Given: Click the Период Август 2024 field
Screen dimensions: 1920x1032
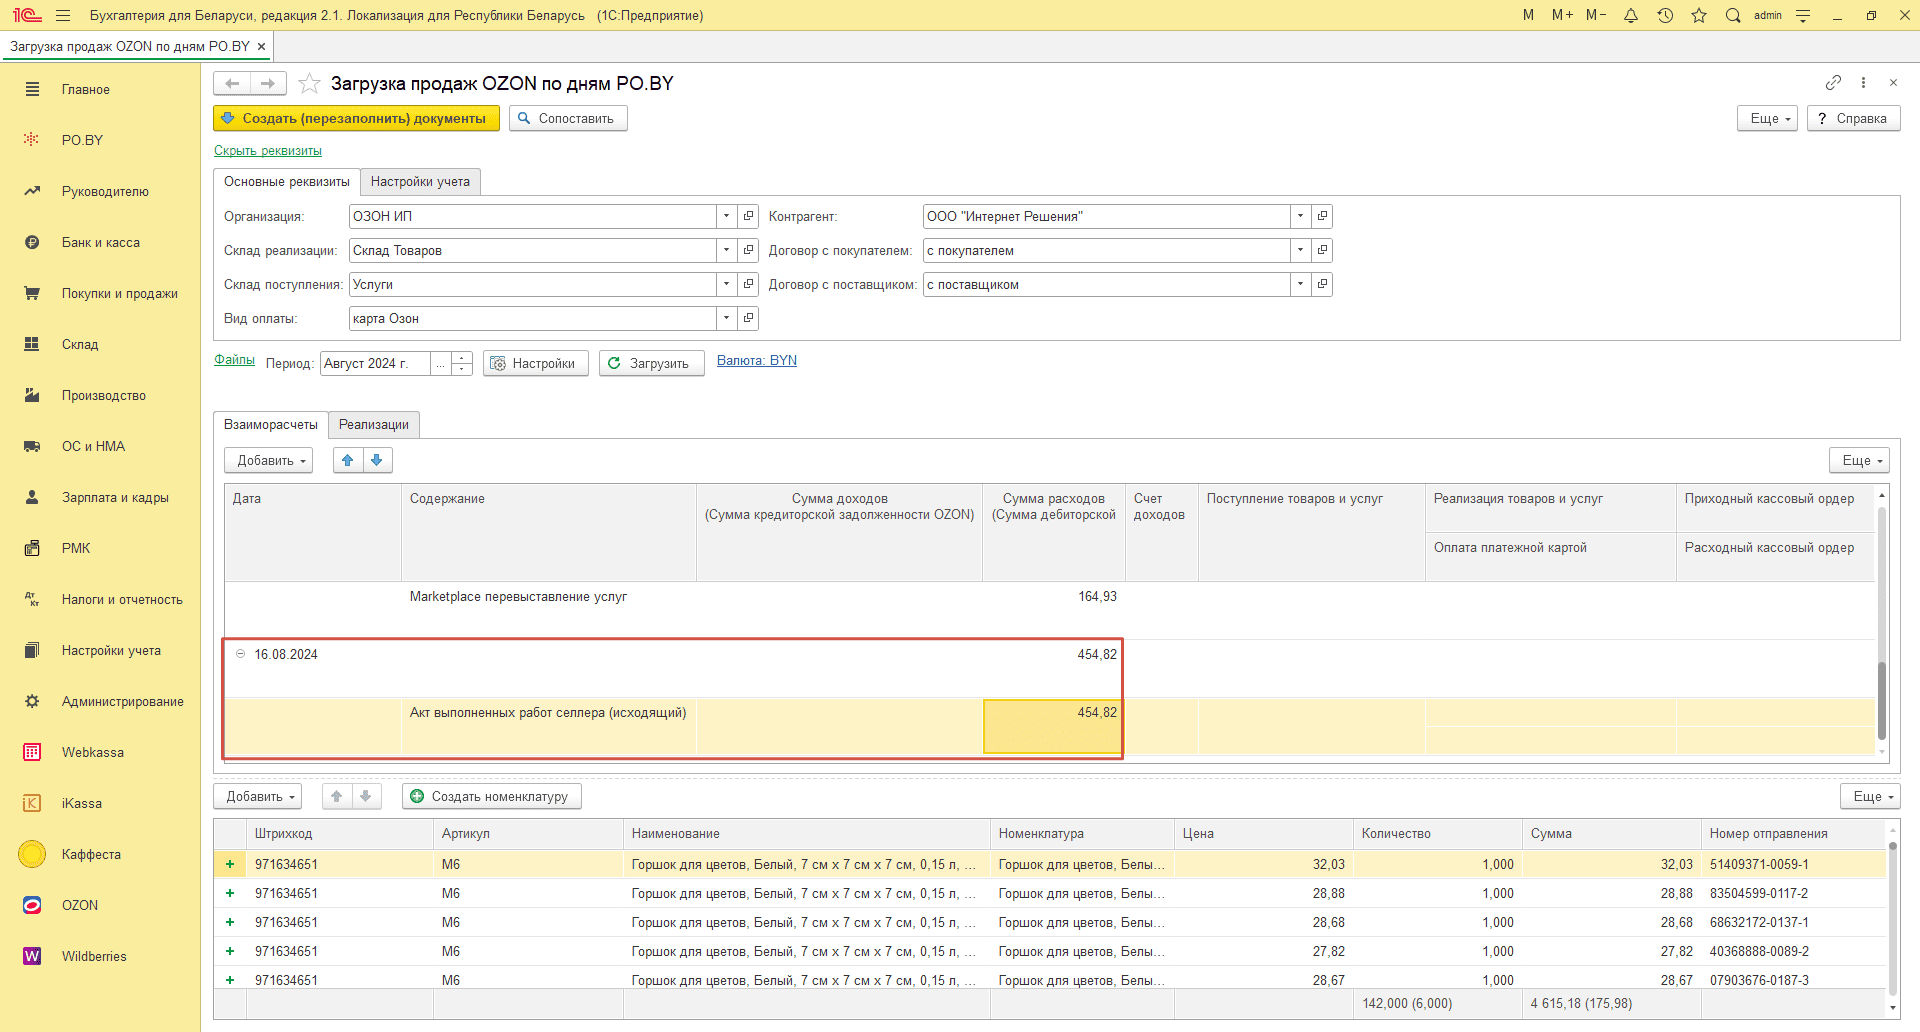Looking at the screenshot, I should (375, 363).
